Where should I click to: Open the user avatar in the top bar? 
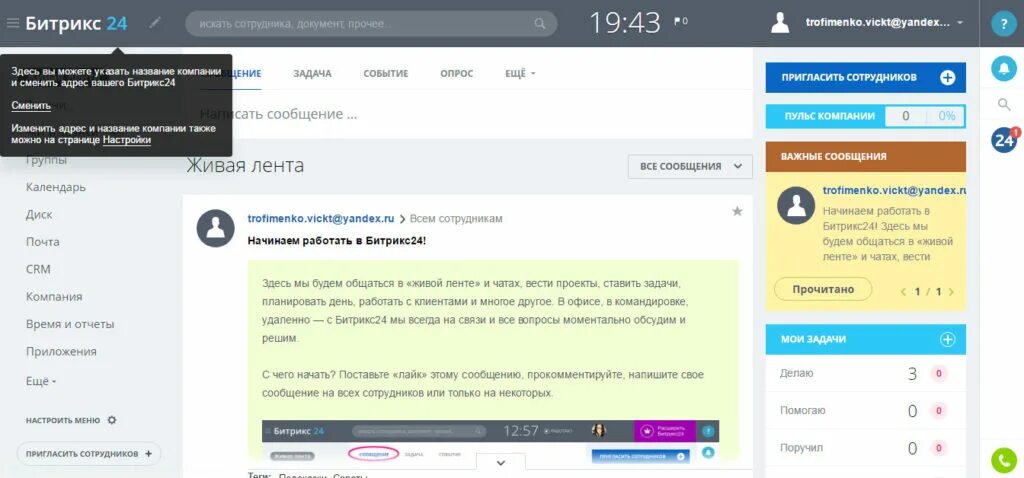[780, 22]
